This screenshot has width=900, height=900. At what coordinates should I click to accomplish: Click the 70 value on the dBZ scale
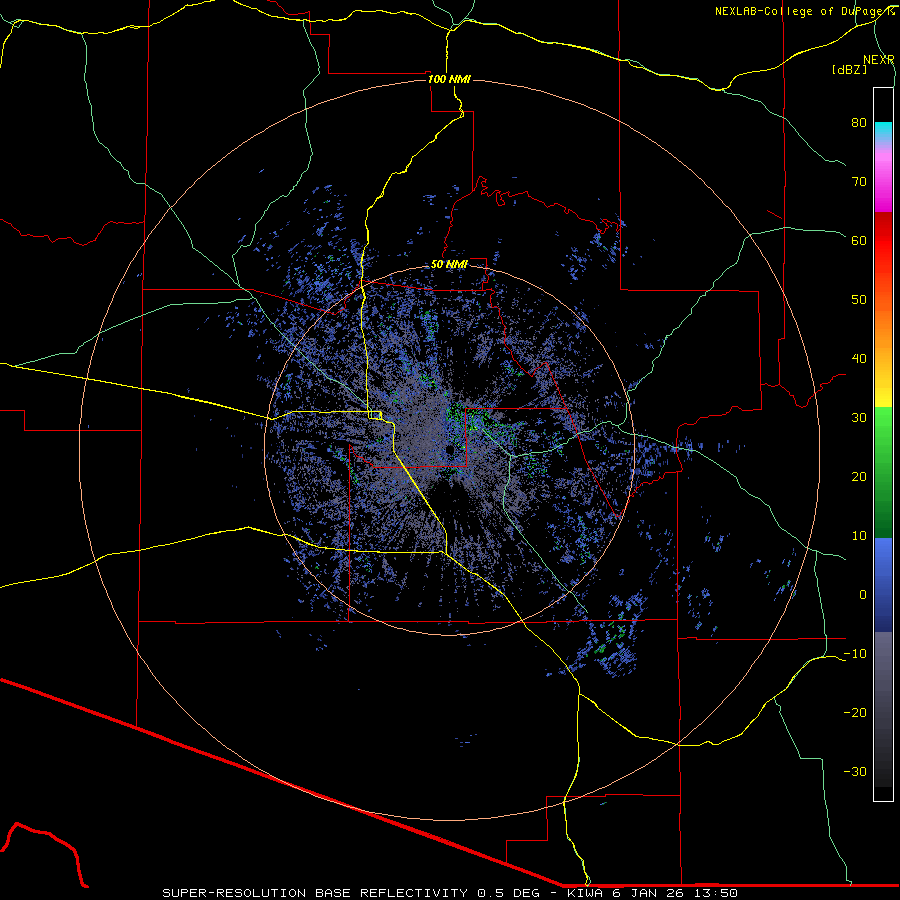coord(859,182)
